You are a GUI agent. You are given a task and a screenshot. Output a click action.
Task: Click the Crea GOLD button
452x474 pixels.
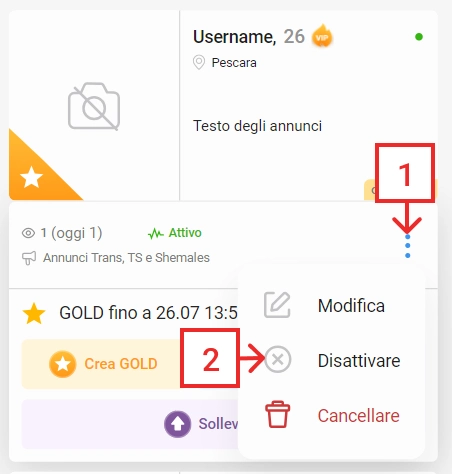103,364
